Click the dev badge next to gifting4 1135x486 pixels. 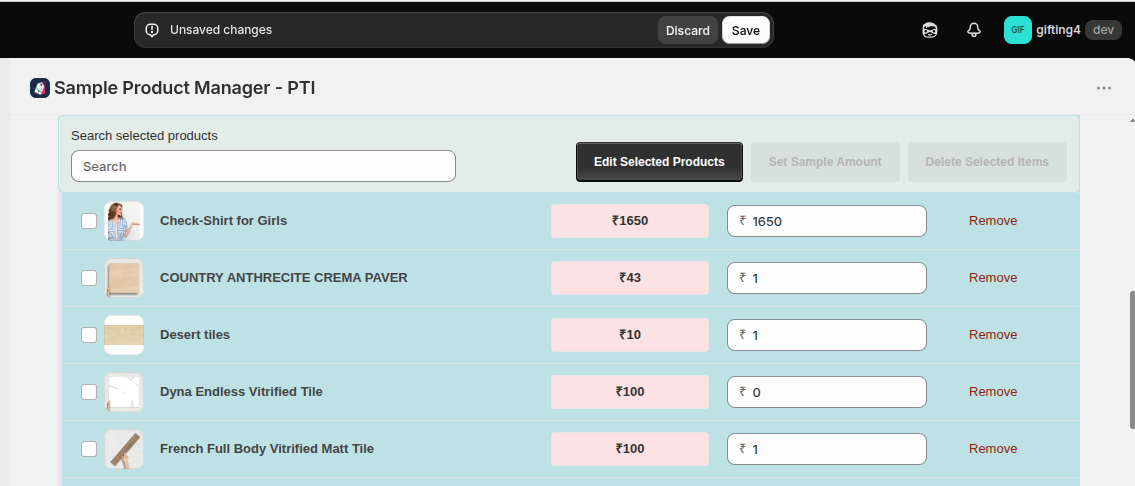point(1103,30)
